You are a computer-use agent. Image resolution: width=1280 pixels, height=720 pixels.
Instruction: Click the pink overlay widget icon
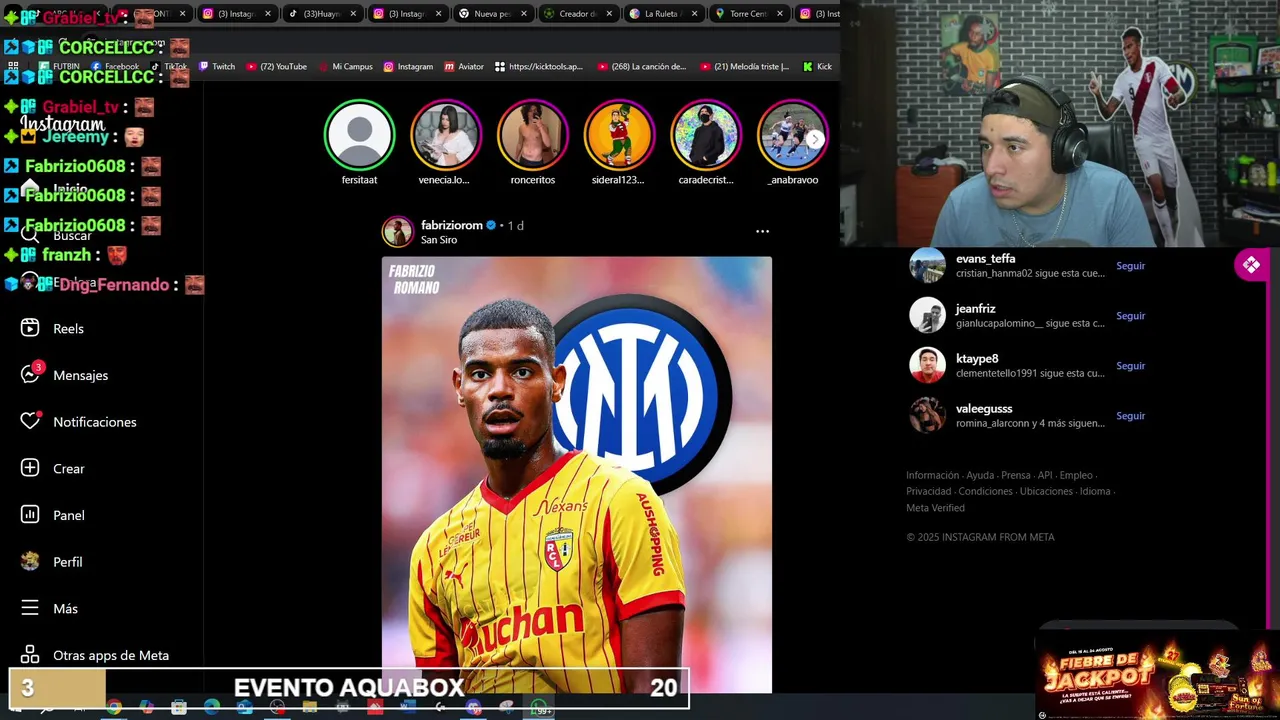1251,265
